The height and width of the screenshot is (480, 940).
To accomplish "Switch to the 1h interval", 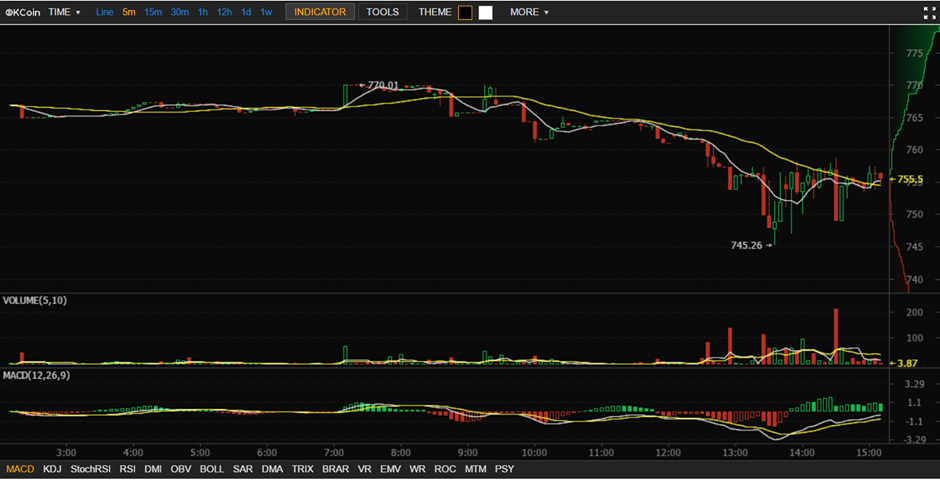I will [203, 12].
